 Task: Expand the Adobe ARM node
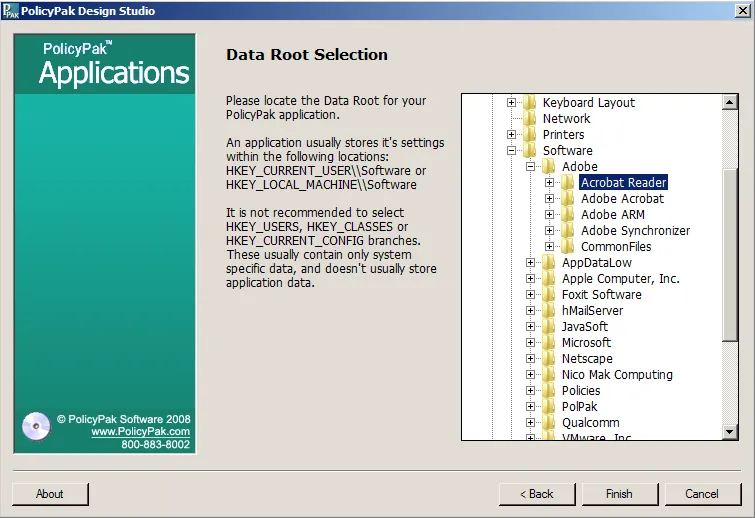549,214
